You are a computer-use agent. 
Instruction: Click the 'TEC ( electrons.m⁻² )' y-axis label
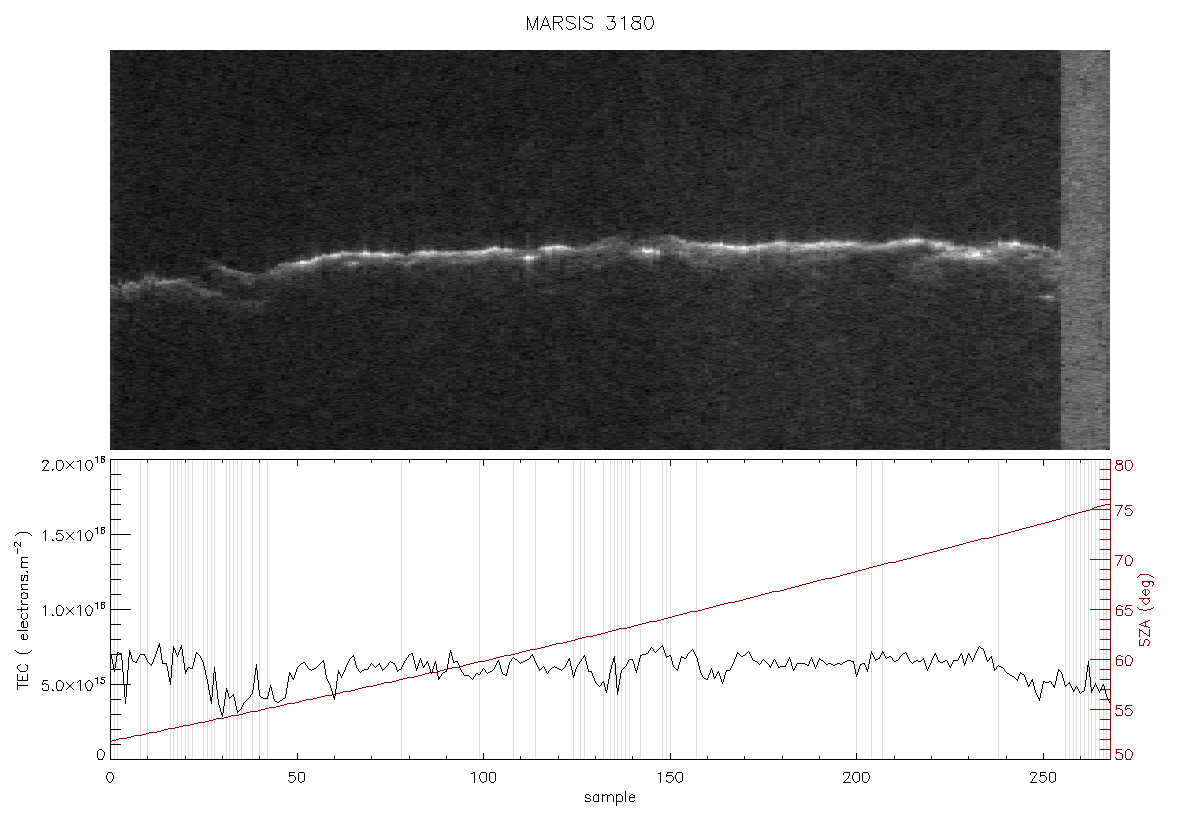coord(23,610)
